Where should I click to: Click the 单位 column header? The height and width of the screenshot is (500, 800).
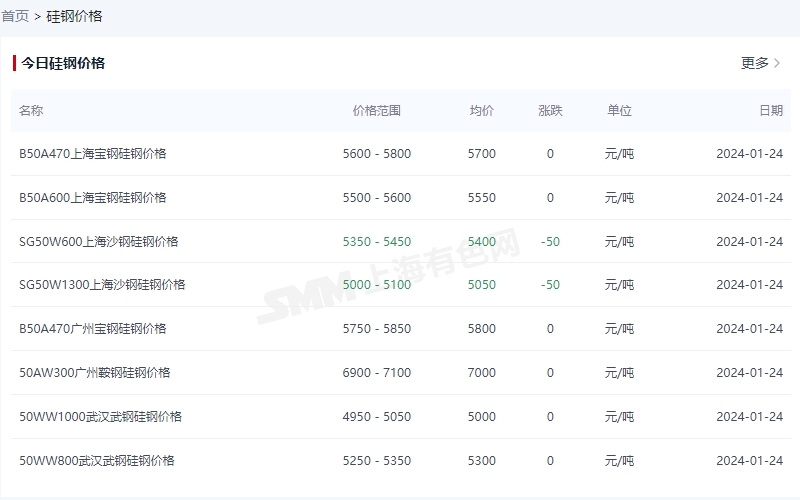tap(619, 111)
